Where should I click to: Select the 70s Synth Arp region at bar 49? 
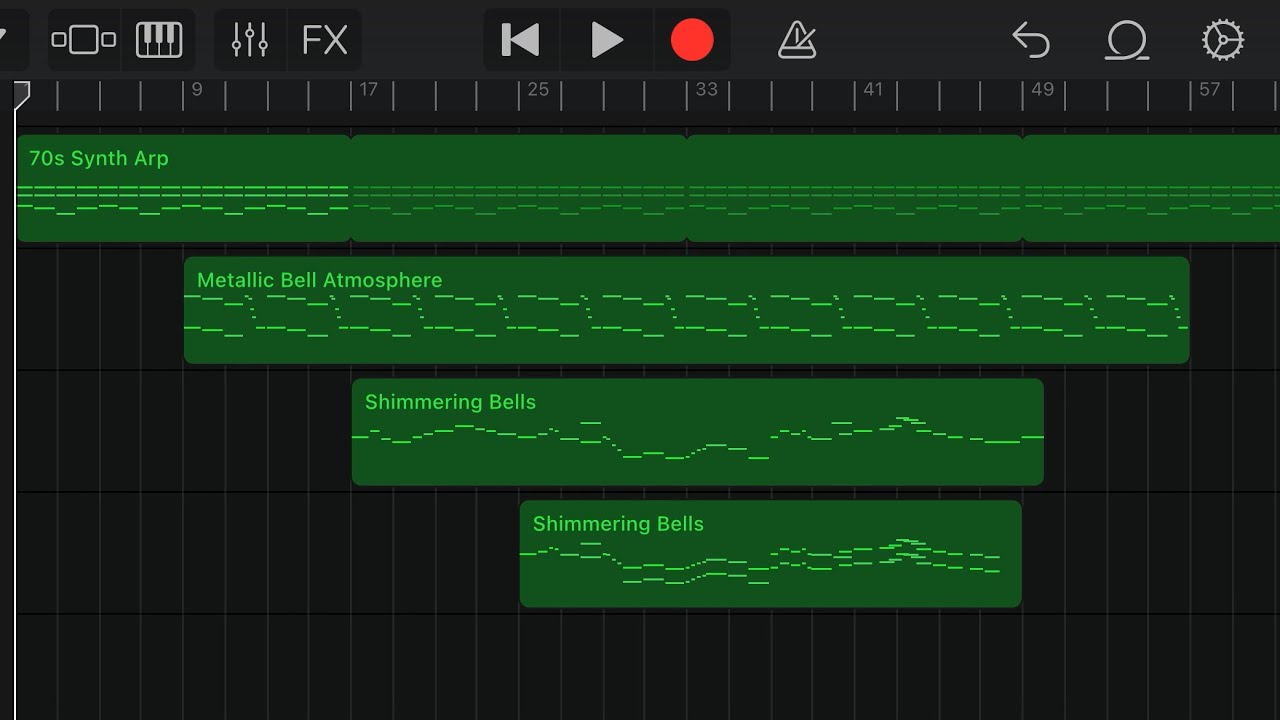[x=1151, y=188]
